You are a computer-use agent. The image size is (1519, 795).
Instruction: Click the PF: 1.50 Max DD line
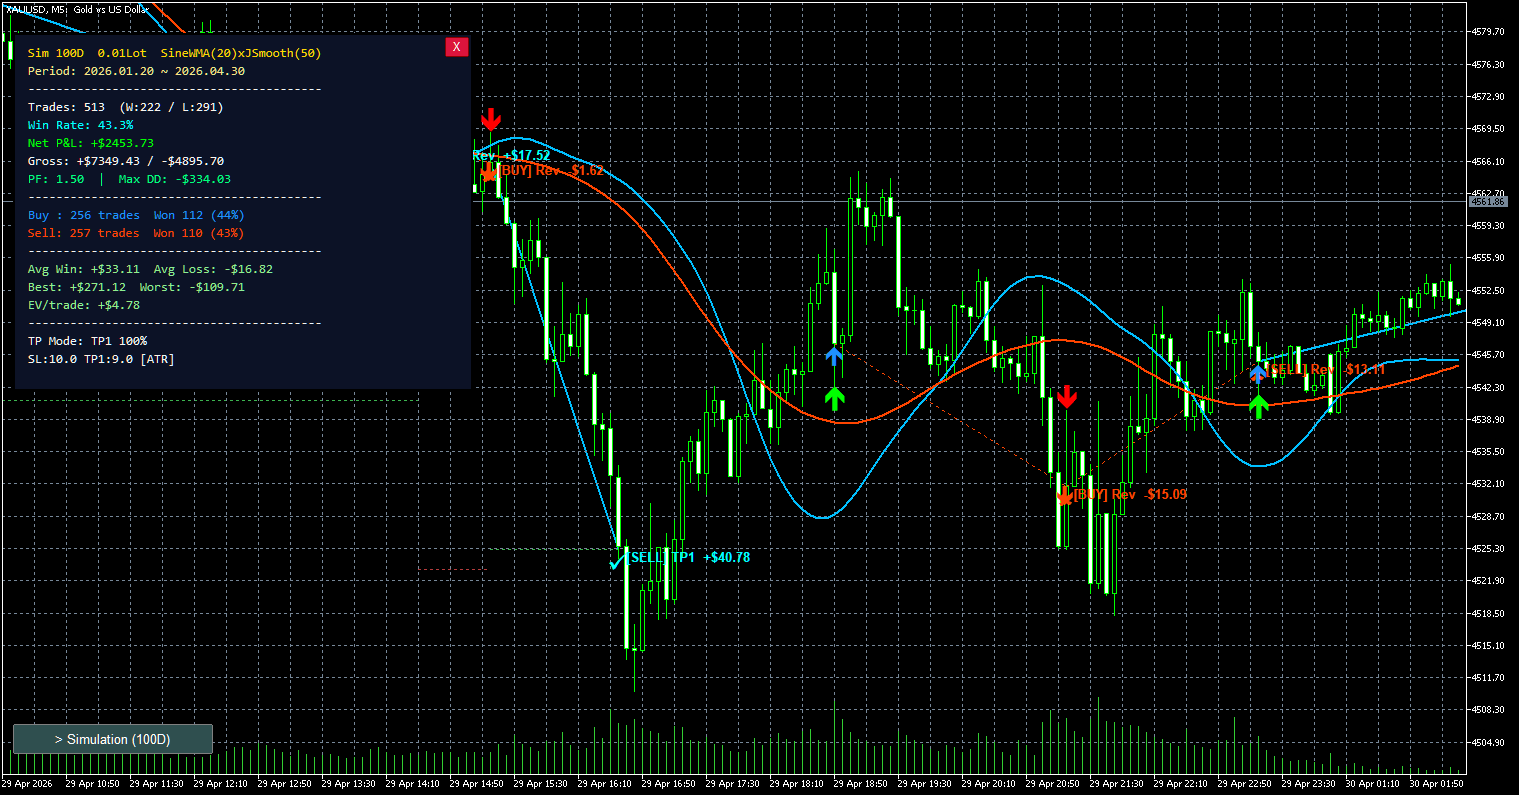click(129, 179)
